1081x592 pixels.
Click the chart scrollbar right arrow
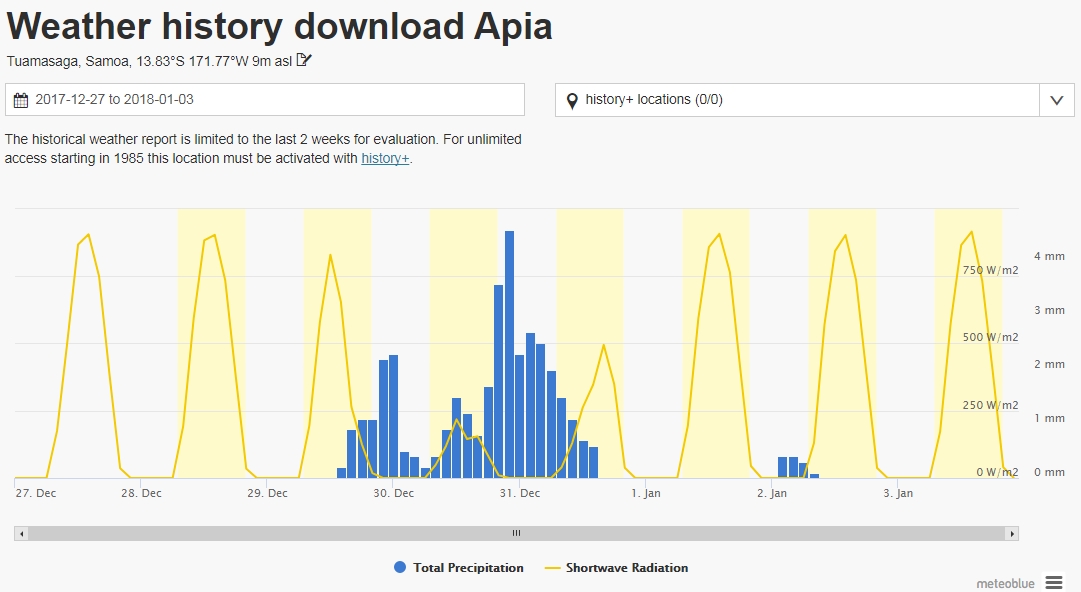(x=1012, y=534)
